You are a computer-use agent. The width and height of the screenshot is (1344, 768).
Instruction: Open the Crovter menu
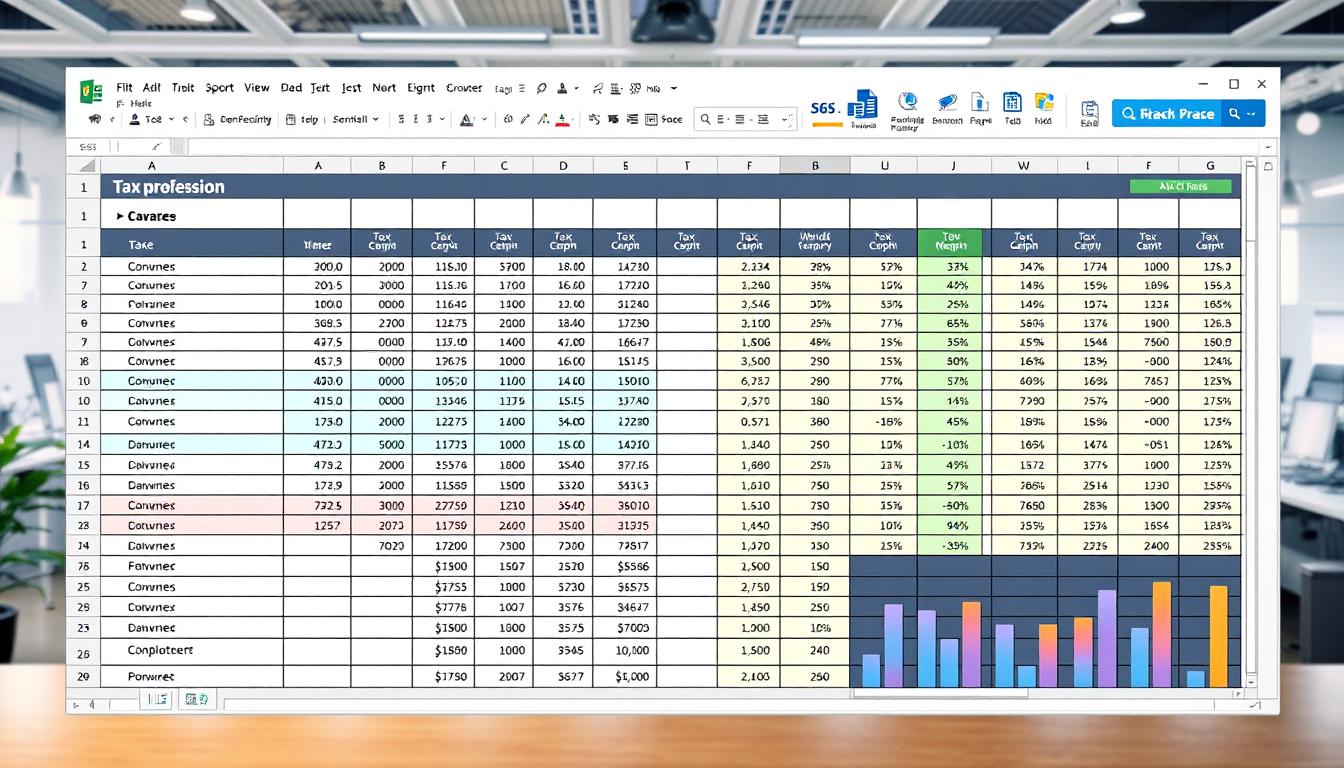464,88
